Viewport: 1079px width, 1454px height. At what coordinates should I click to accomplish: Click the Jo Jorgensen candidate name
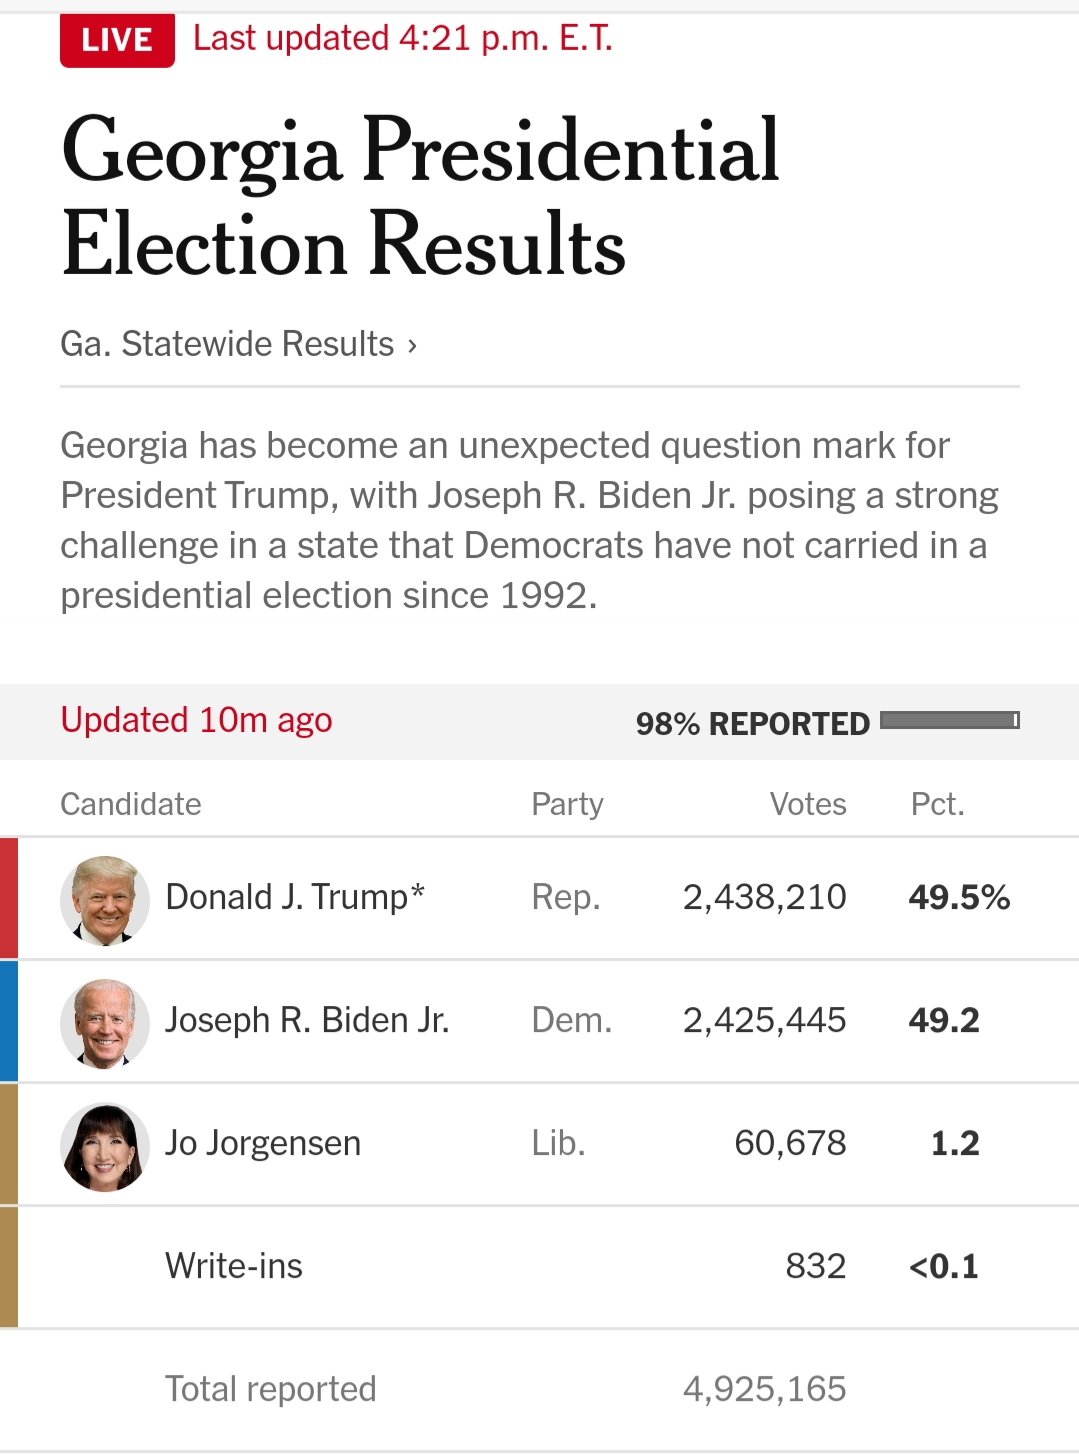click(x=263, y=1143)
